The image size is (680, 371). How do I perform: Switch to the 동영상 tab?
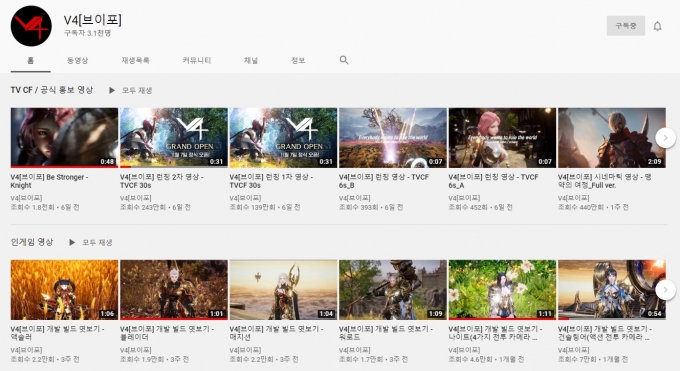[x=78, y=60]
